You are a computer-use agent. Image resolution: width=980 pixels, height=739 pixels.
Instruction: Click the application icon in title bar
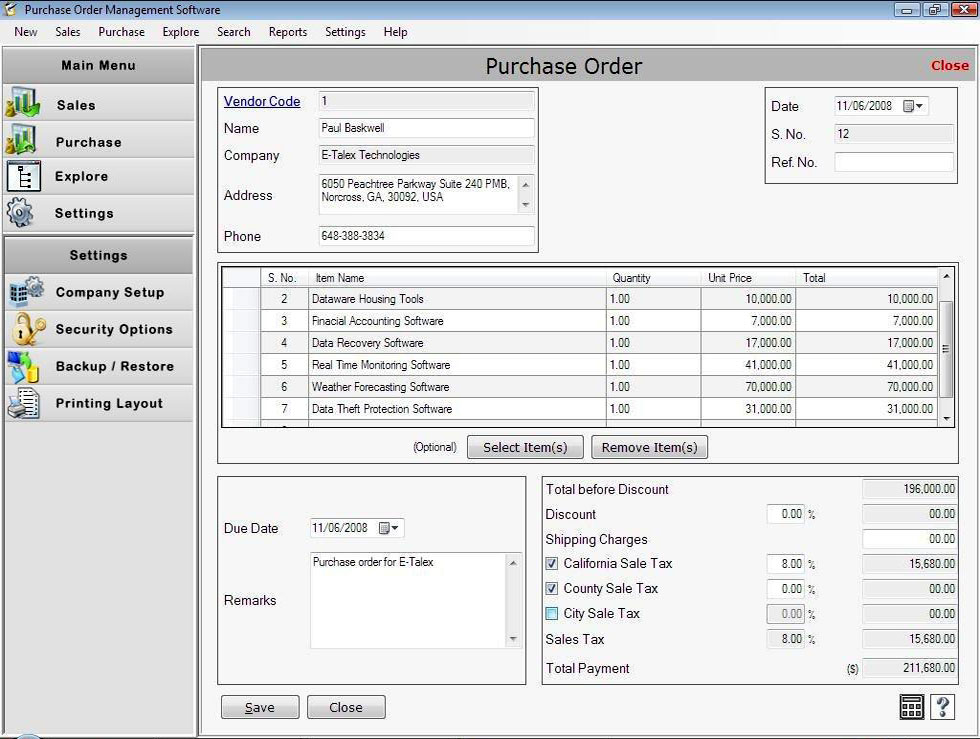(11, 9)
